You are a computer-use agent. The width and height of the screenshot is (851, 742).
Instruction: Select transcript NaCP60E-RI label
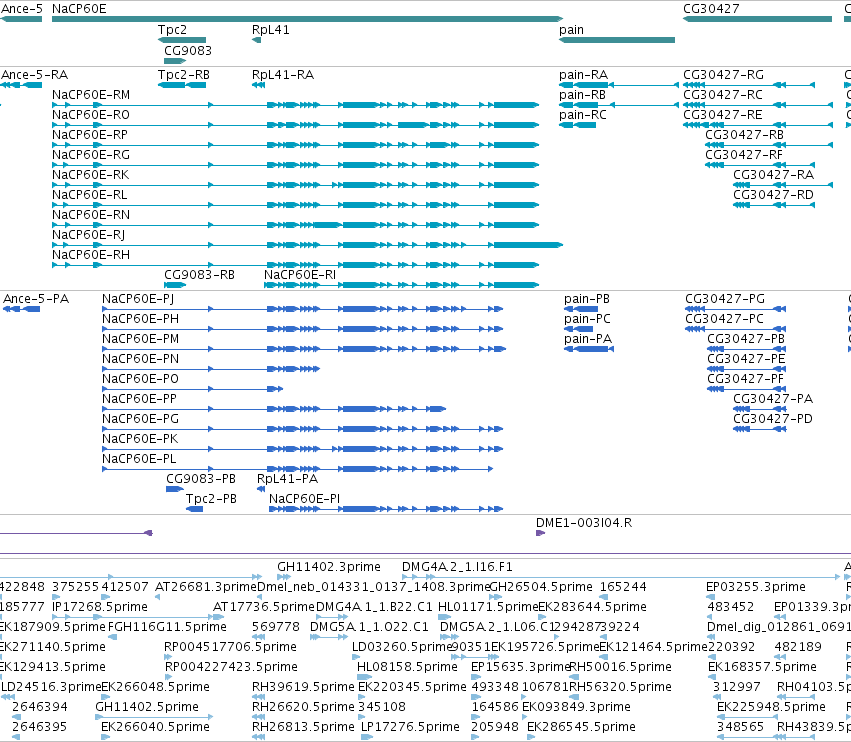[x=300, y=275]
